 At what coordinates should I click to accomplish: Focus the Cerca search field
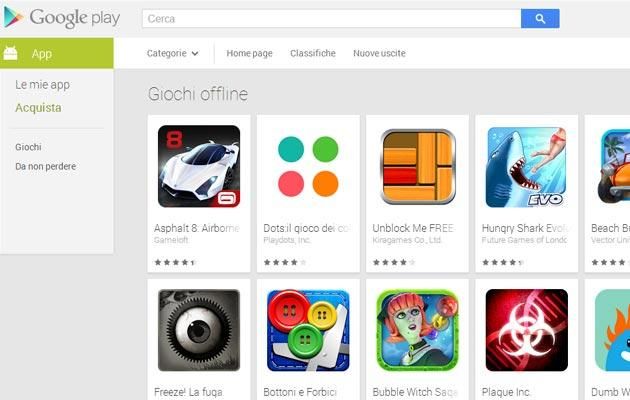[331, 18]
